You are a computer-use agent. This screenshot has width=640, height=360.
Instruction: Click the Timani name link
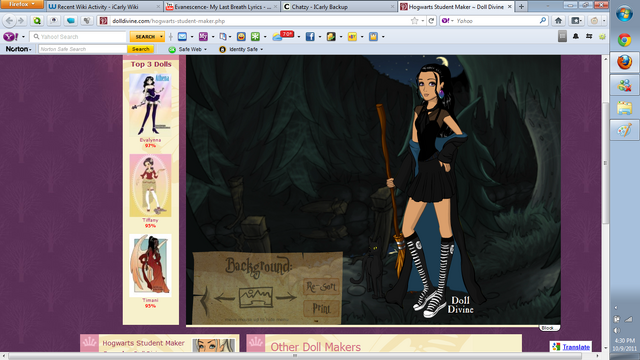[150, 300]
